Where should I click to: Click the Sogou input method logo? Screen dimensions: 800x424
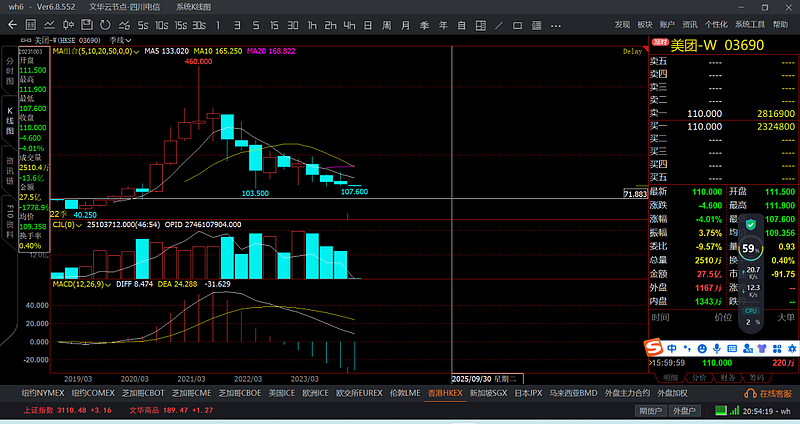[653, 348]
